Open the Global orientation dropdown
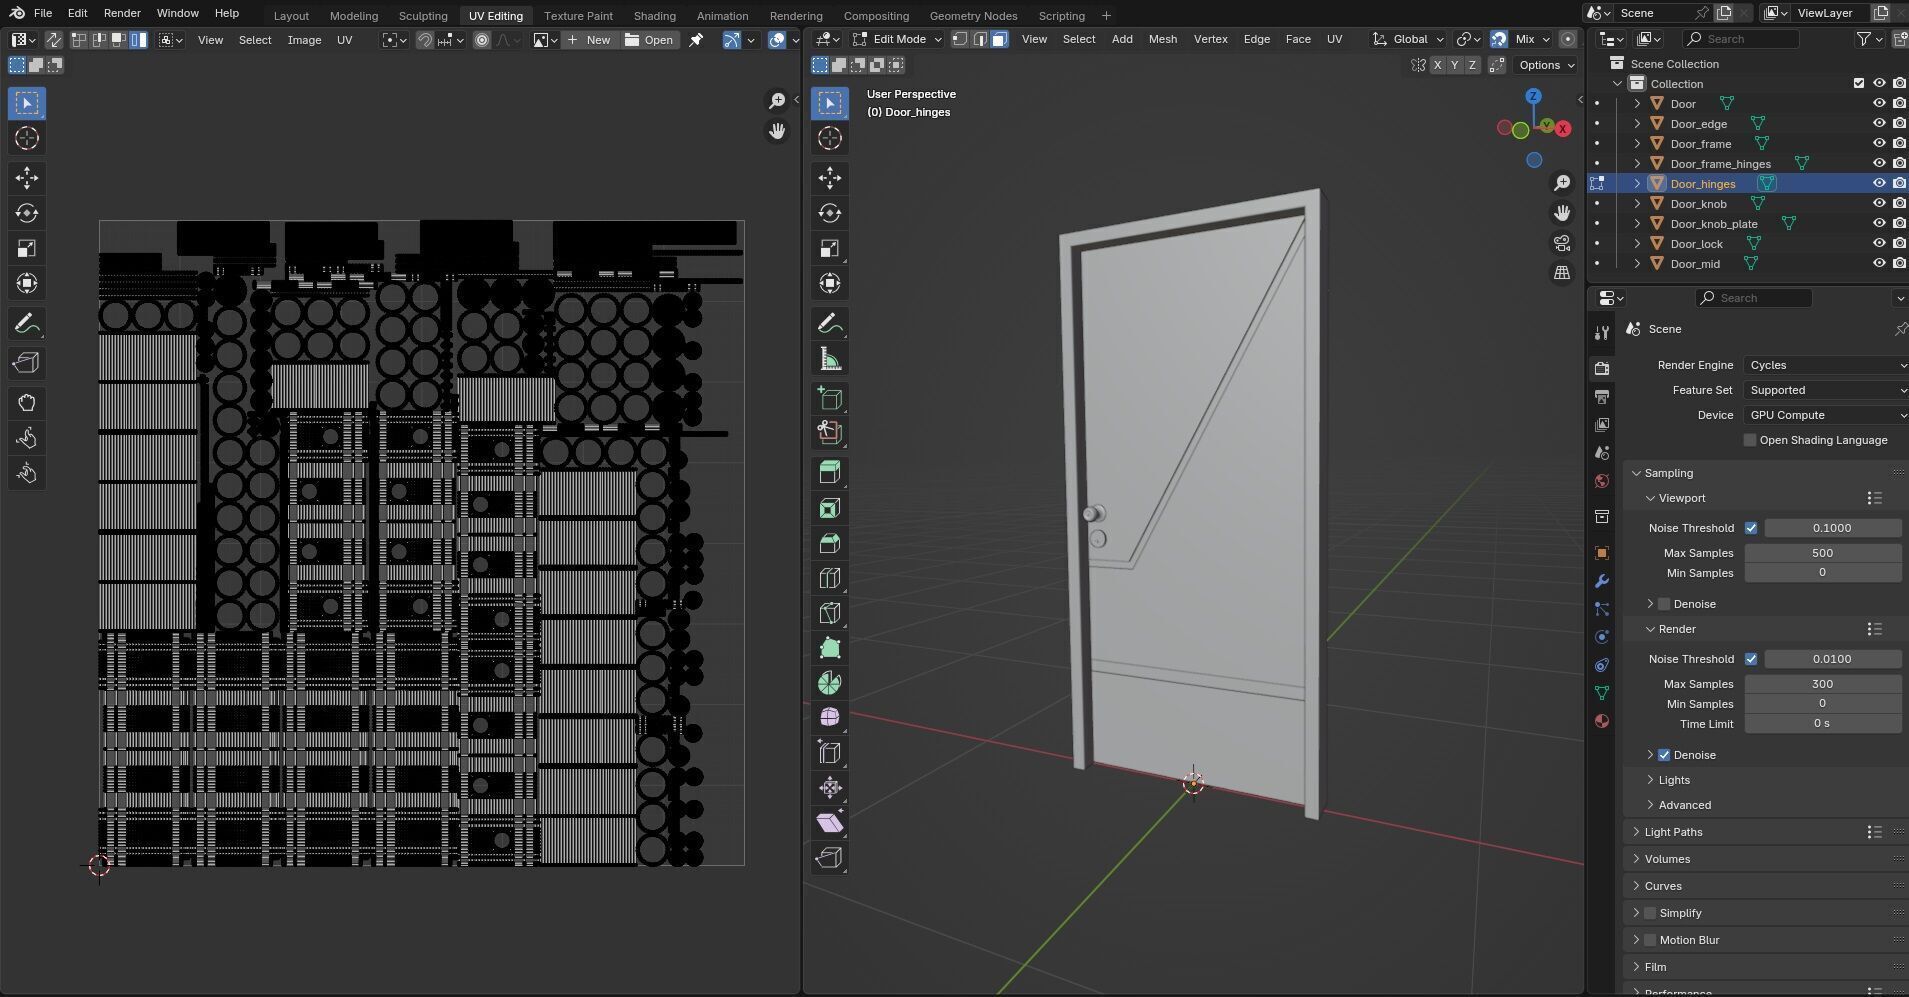This screenshot has width=1909, height=997. click(x=1408, y=39)
